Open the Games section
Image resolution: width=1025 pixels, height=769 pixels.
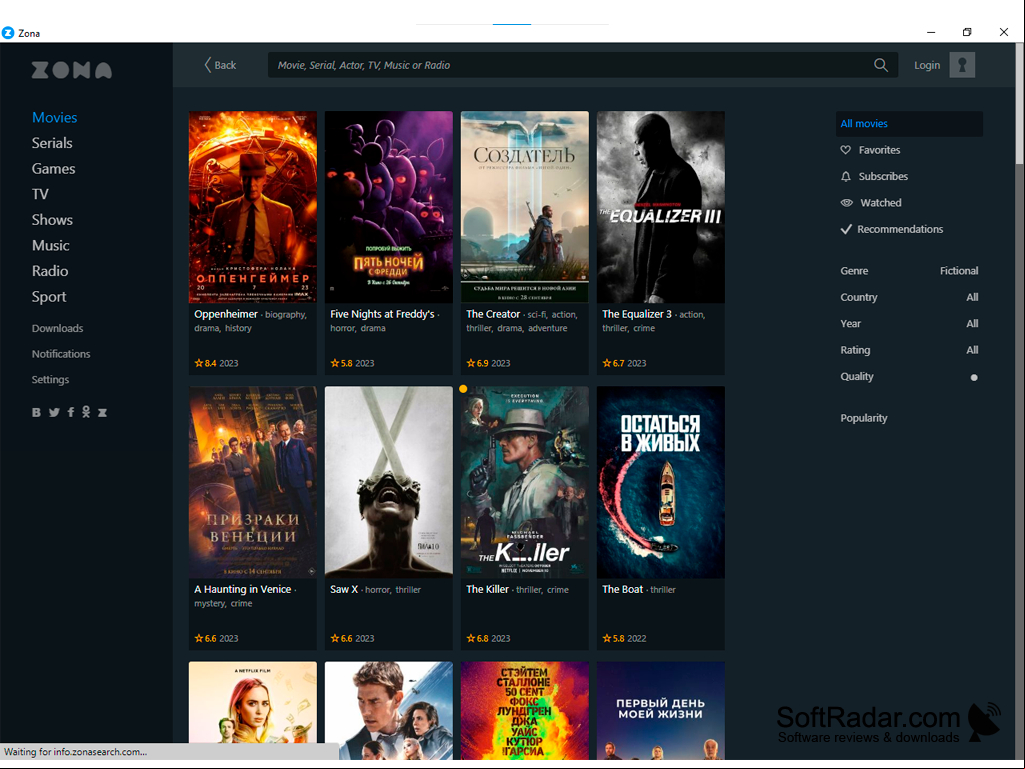pyautogui.click(x=54, y=169)
